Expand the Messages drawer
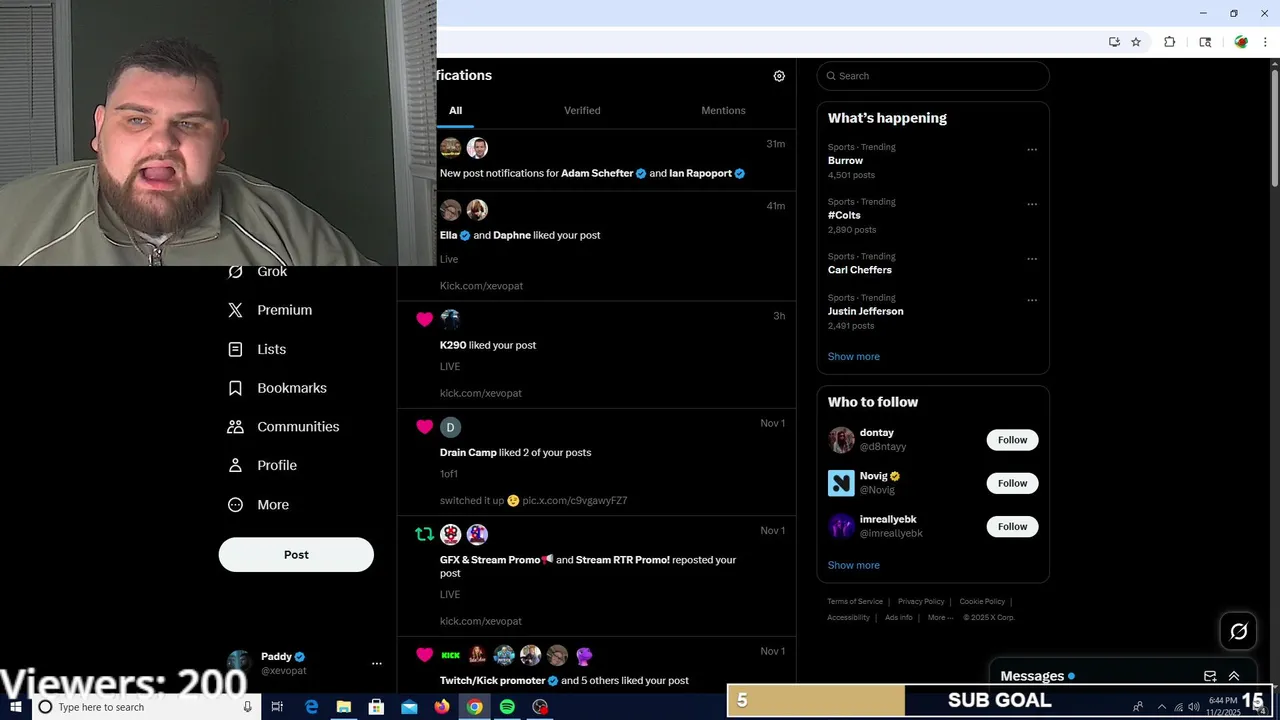1280x720 pixels. tap(1234, 676)
